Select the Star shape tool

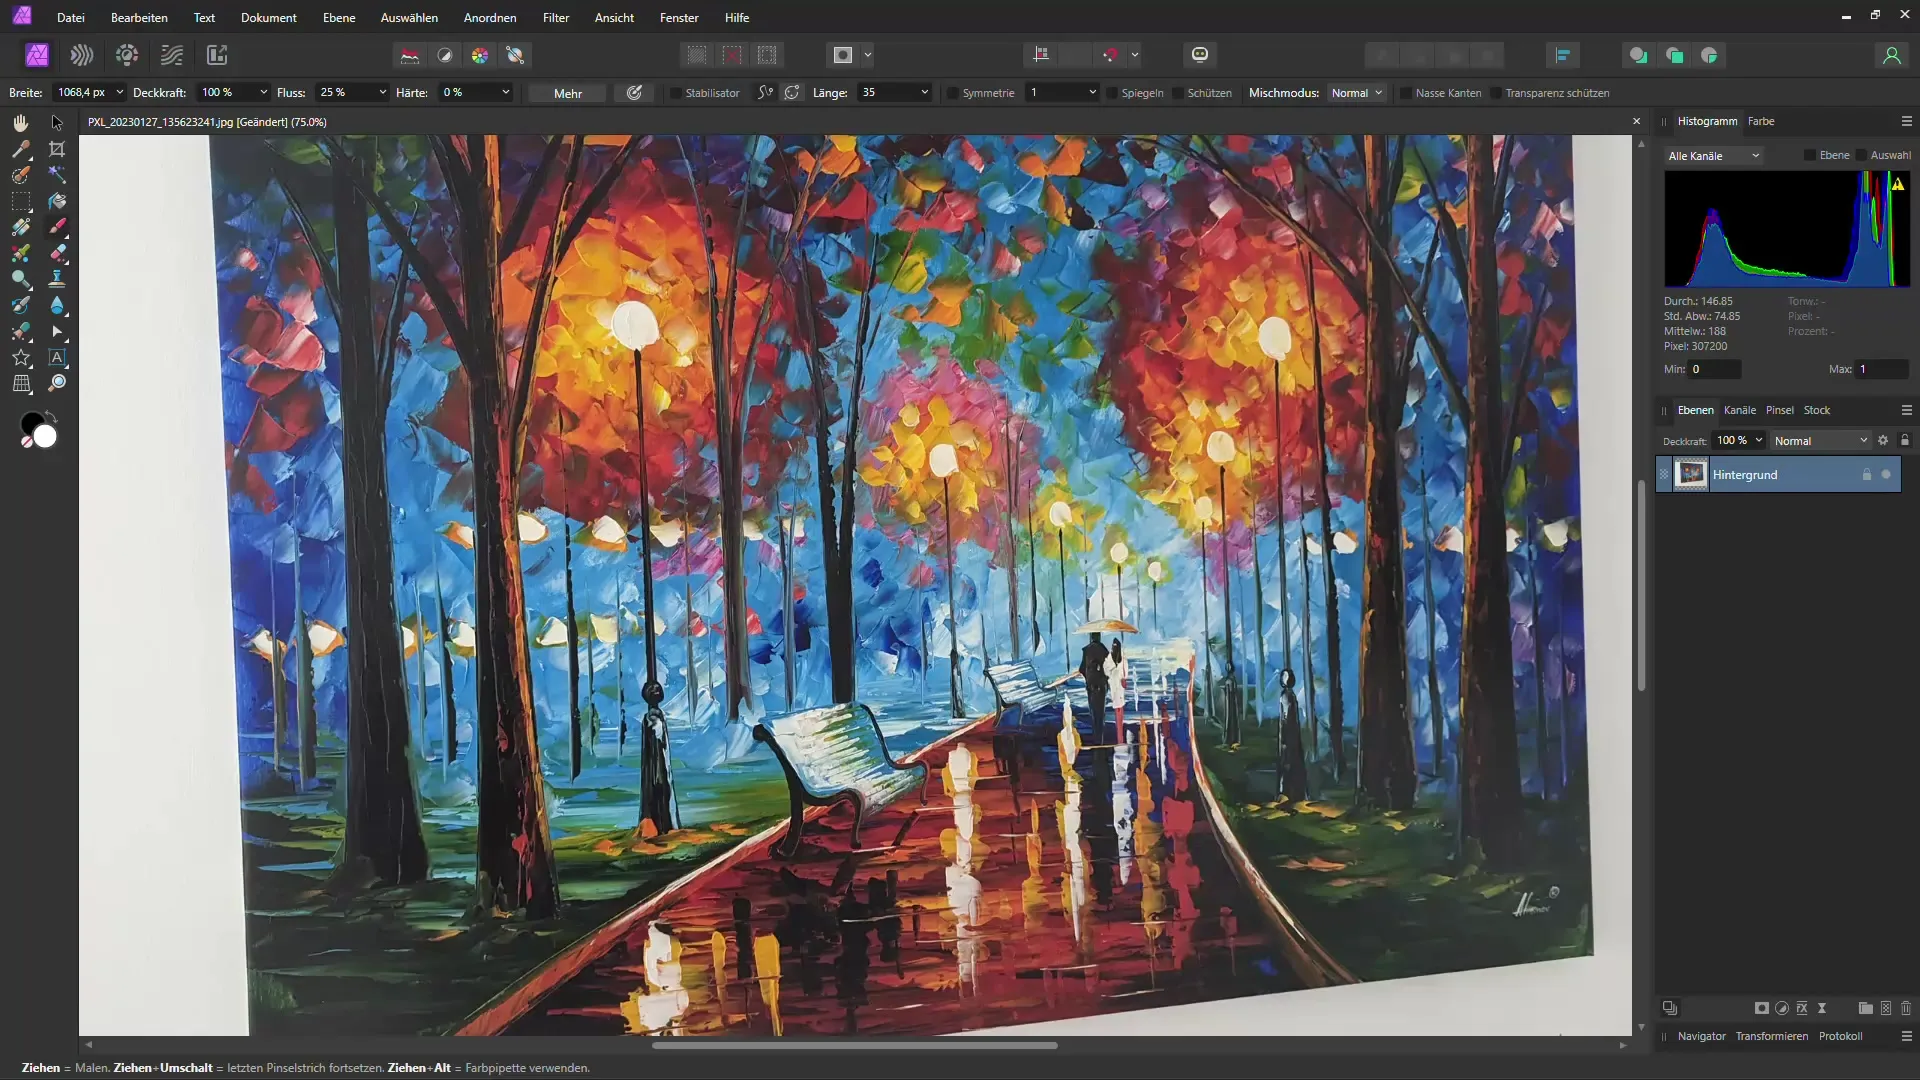21,357
